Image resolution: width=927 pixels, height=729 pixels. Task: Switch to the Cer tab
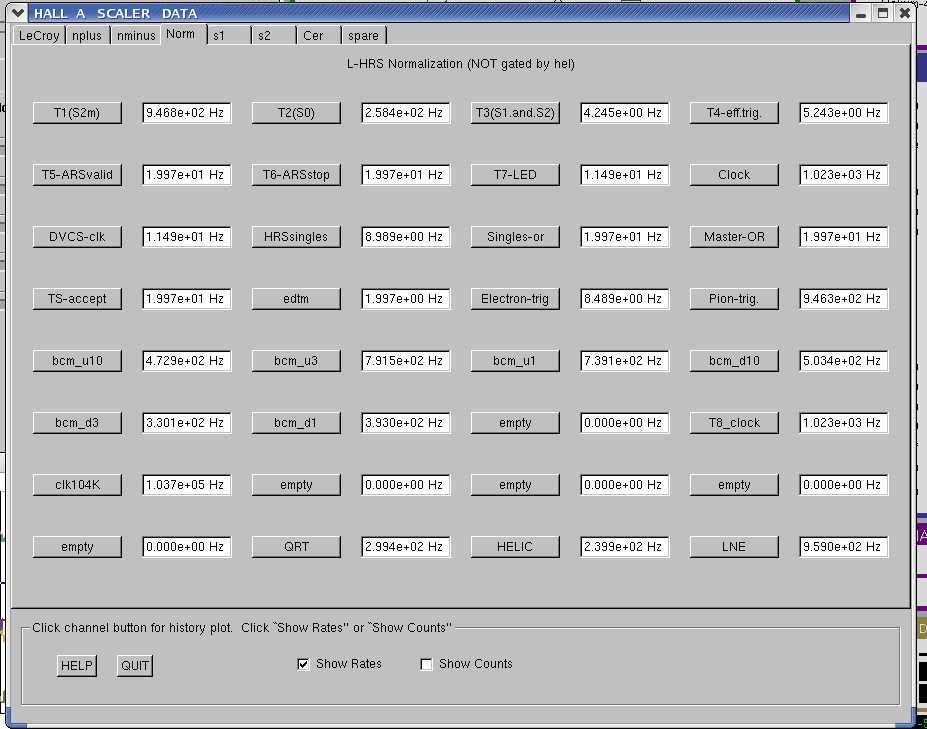point(319,35)
